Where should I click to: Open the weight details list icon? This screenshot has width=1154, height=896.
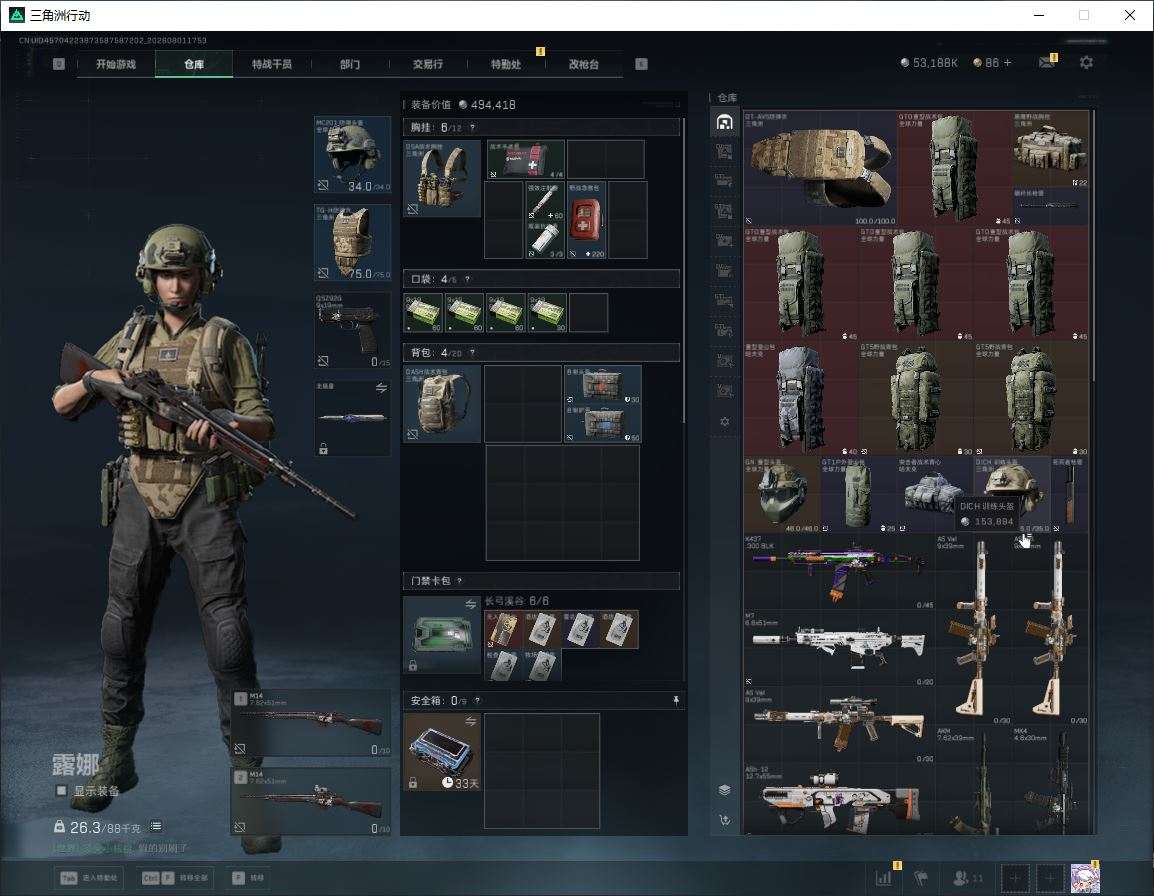point(156,826)
